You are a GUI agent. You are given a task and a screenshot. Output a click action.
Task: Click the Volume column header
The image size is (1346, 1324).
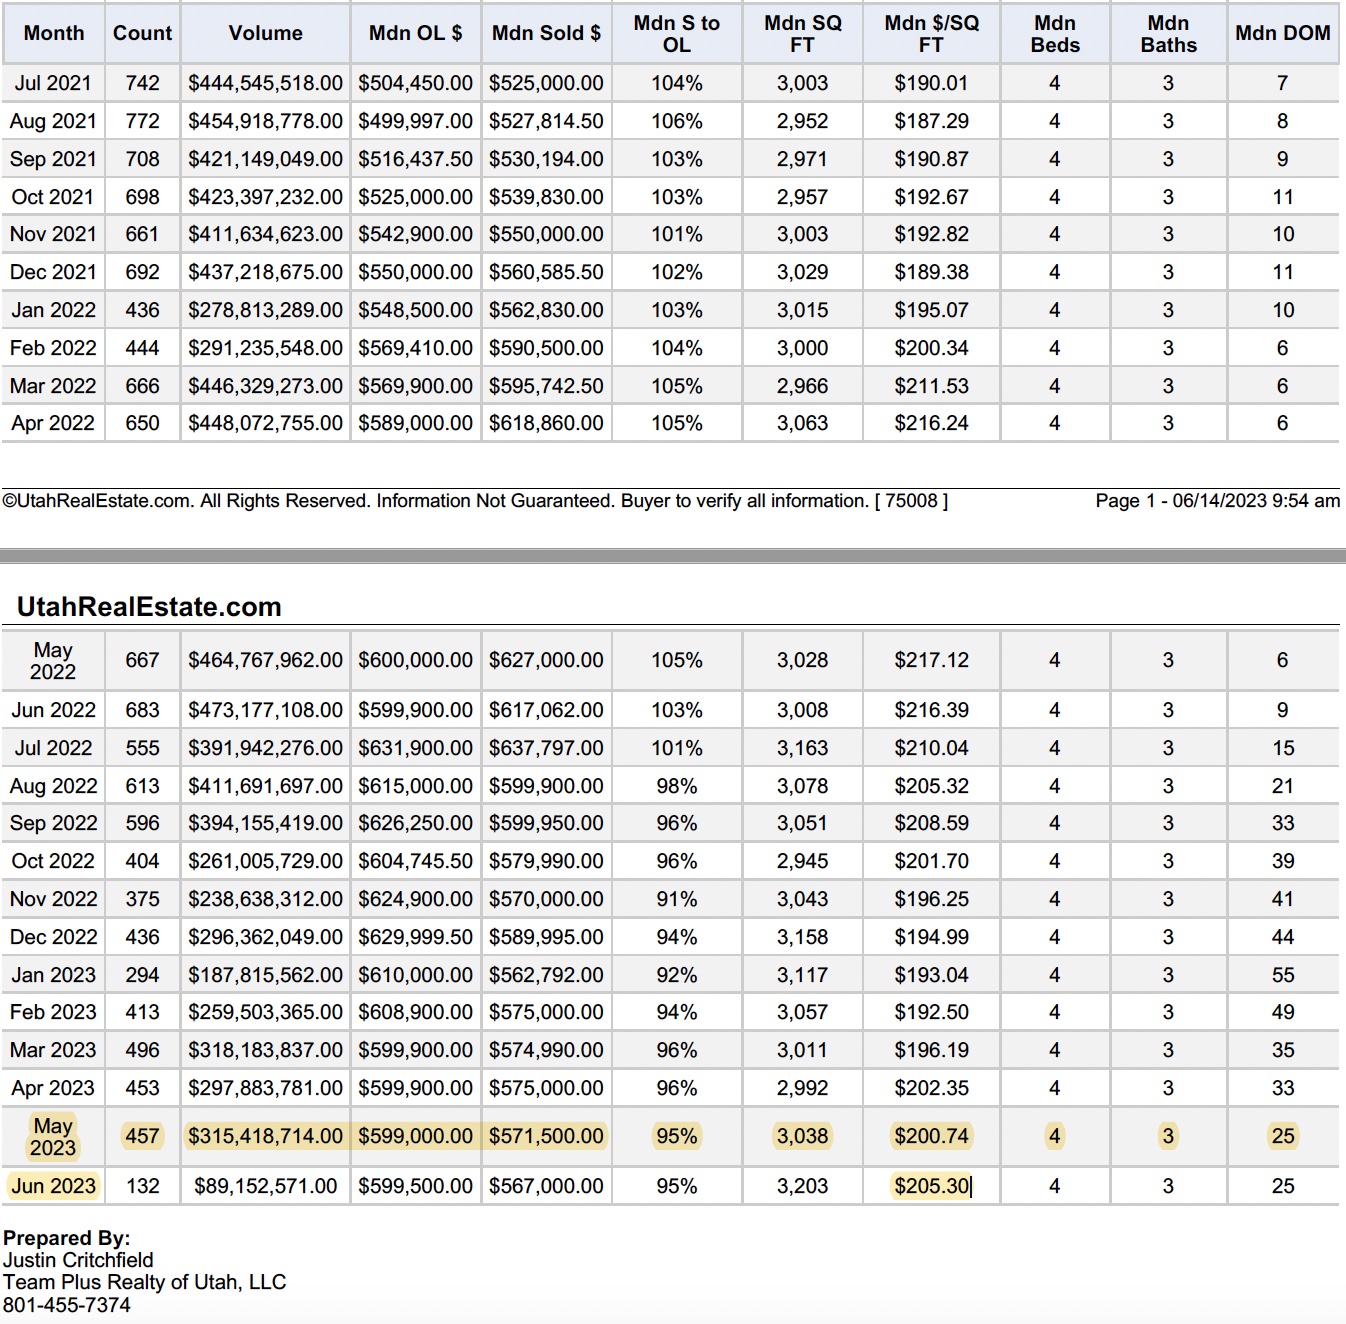pos(265,33)
